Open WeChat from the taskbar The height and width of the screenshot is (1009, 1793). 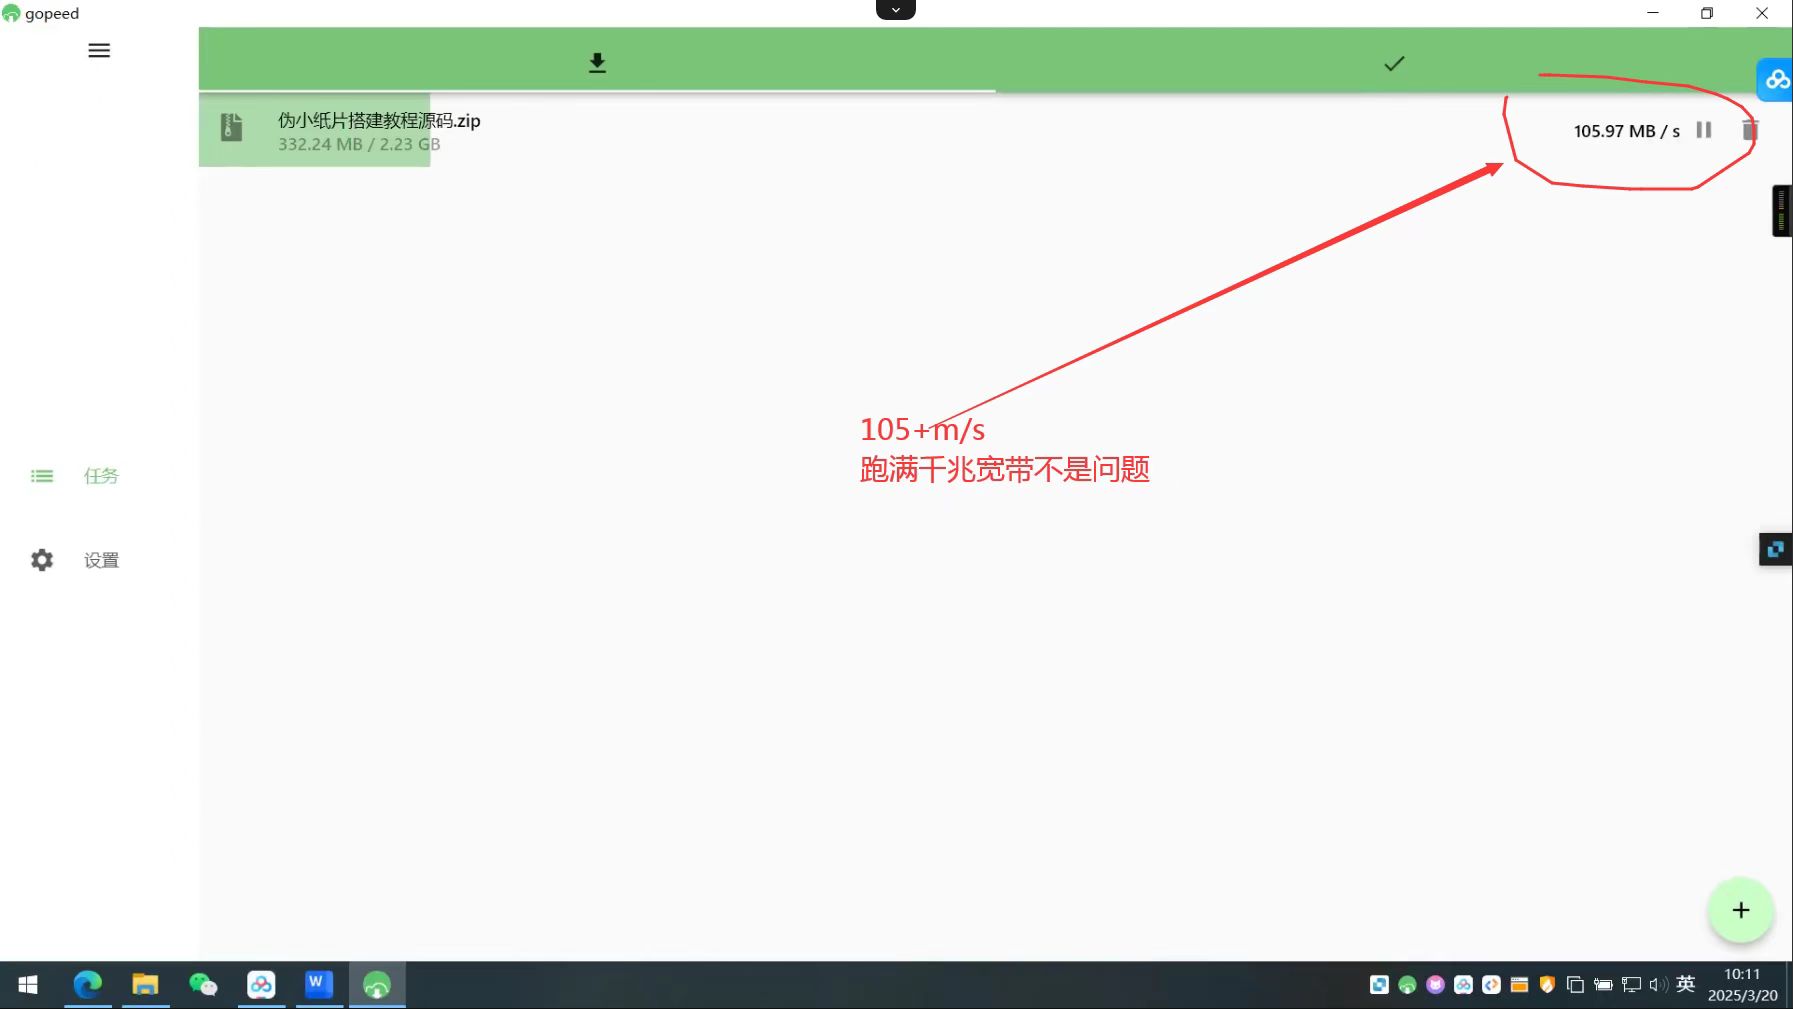(x=203, y=985)
